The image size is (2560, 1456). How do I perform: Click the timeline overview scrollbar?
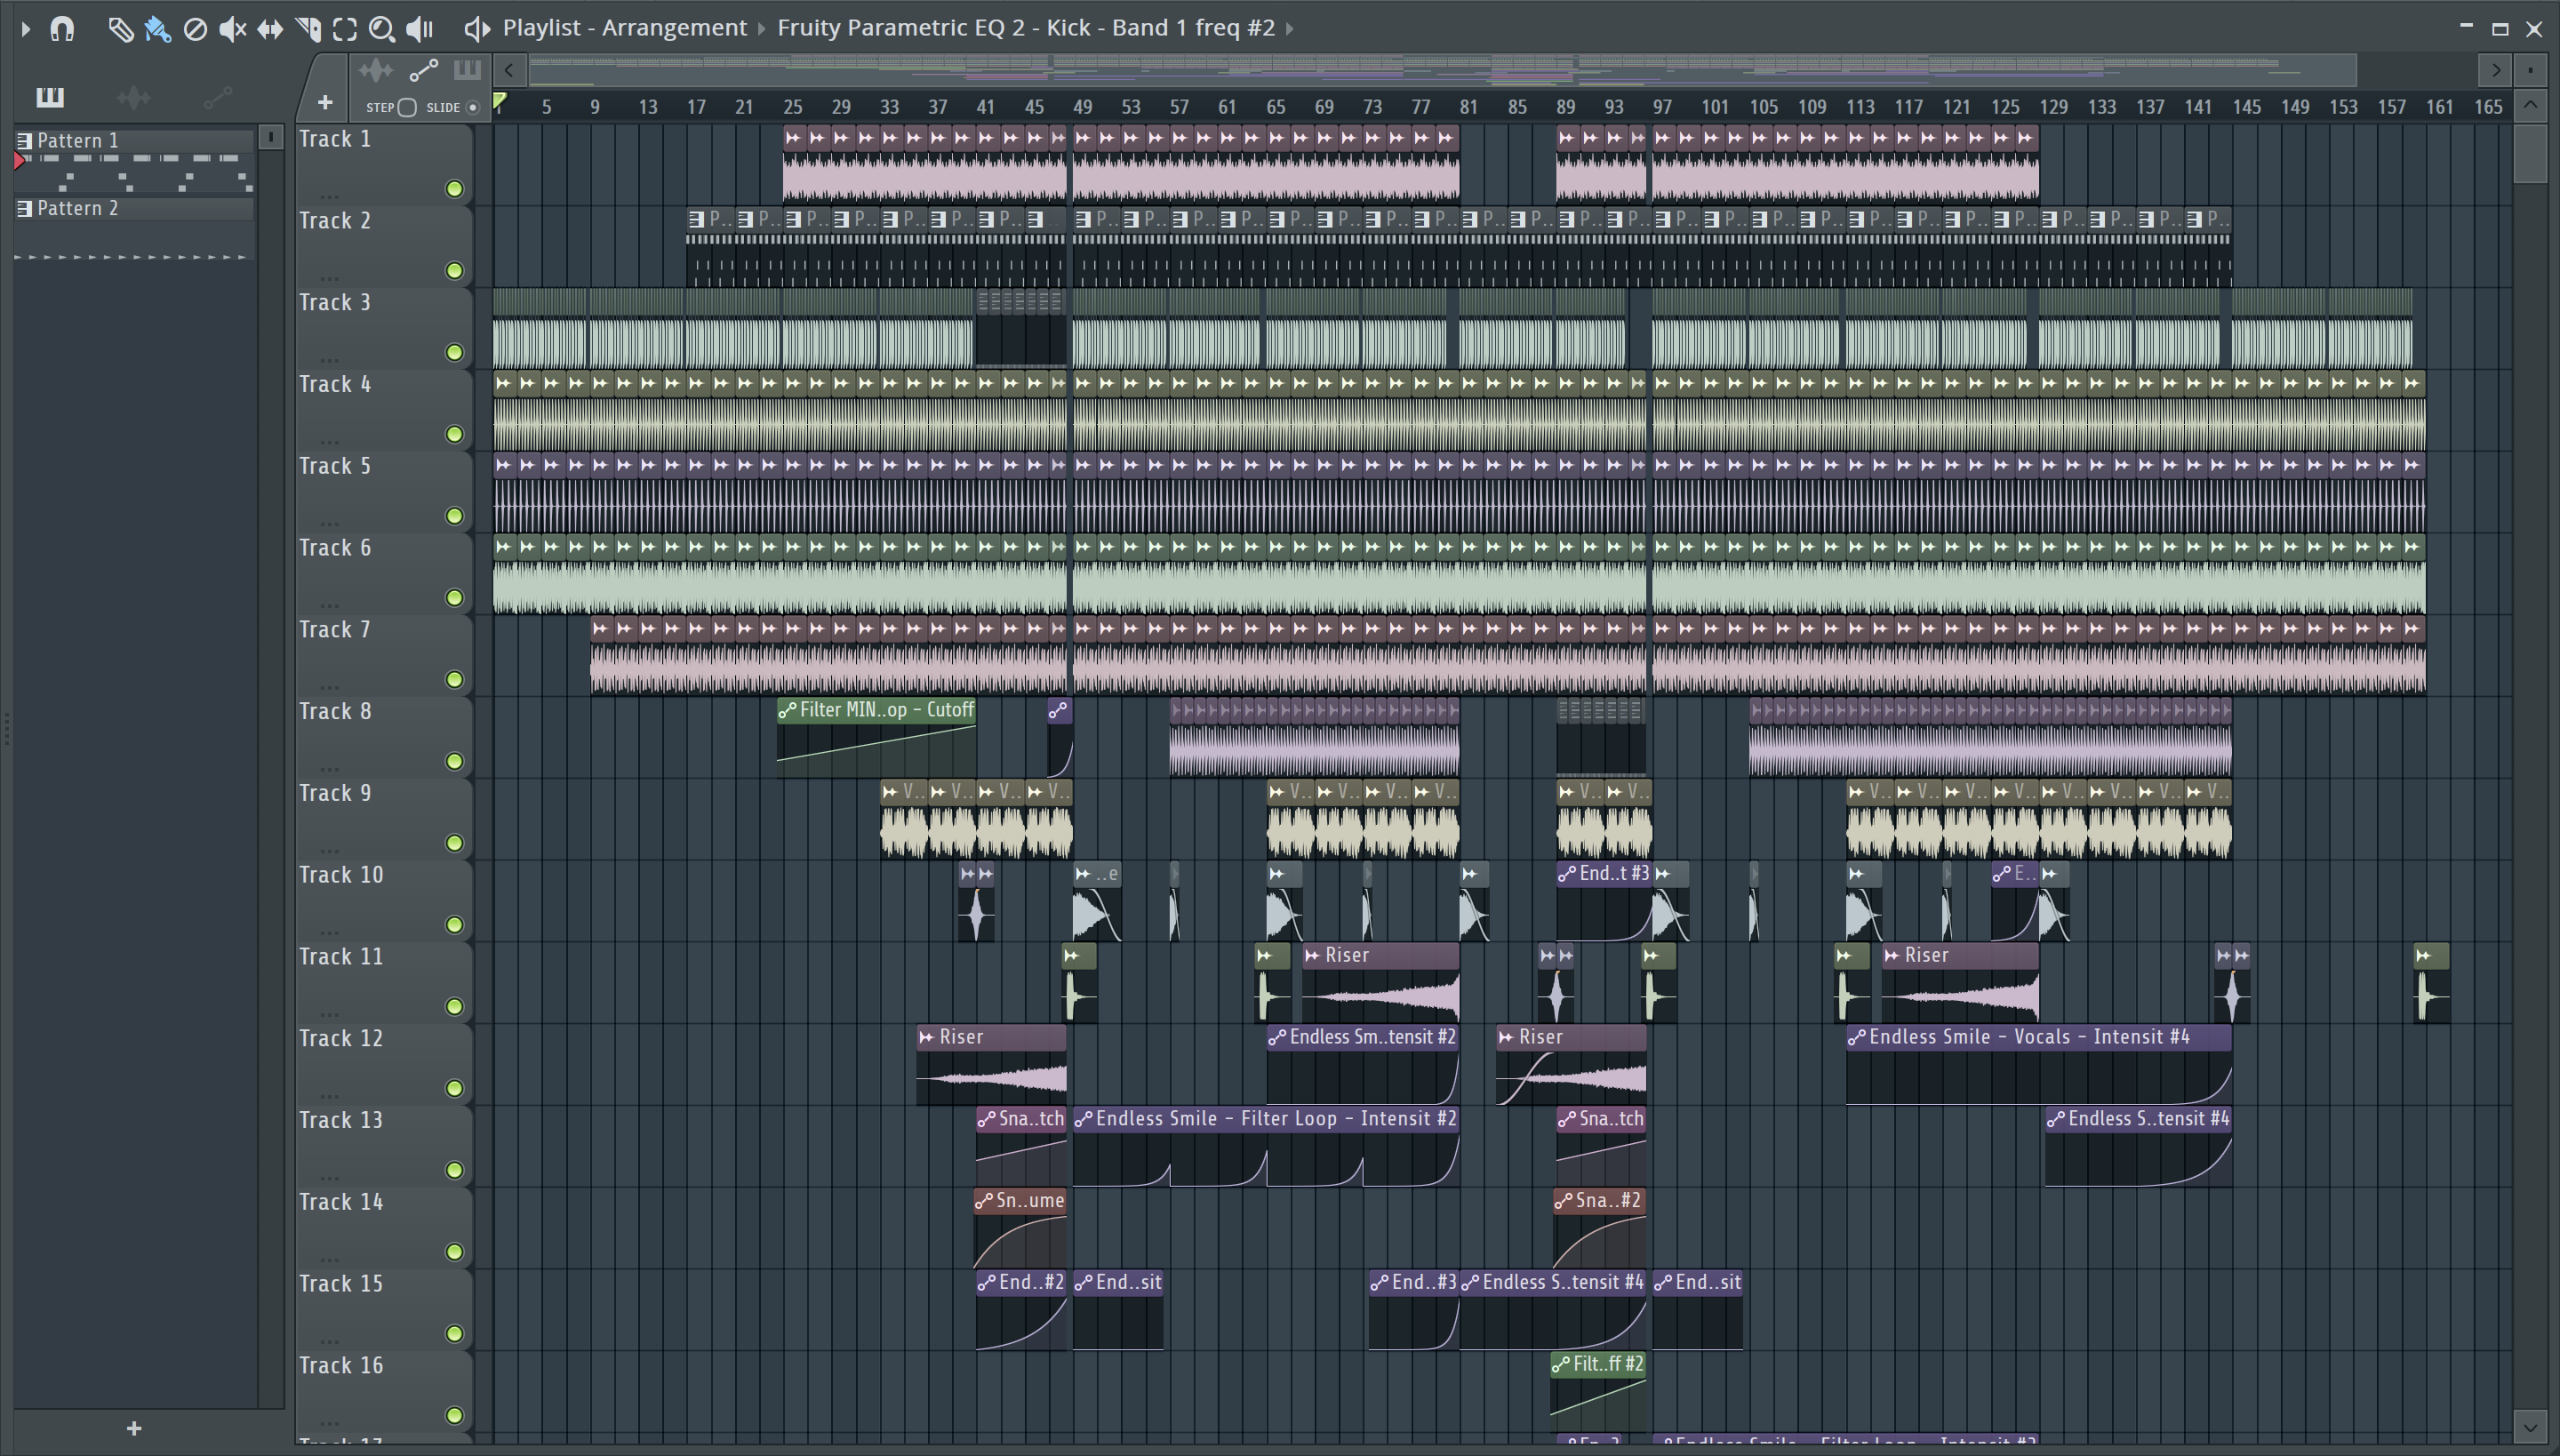coord(1442,70)
